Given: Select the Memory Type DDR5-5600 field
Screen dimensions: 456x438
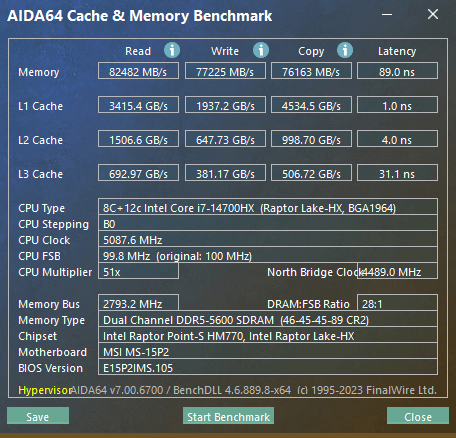Looking at the screenshot, I should click(x=268, y=319).
